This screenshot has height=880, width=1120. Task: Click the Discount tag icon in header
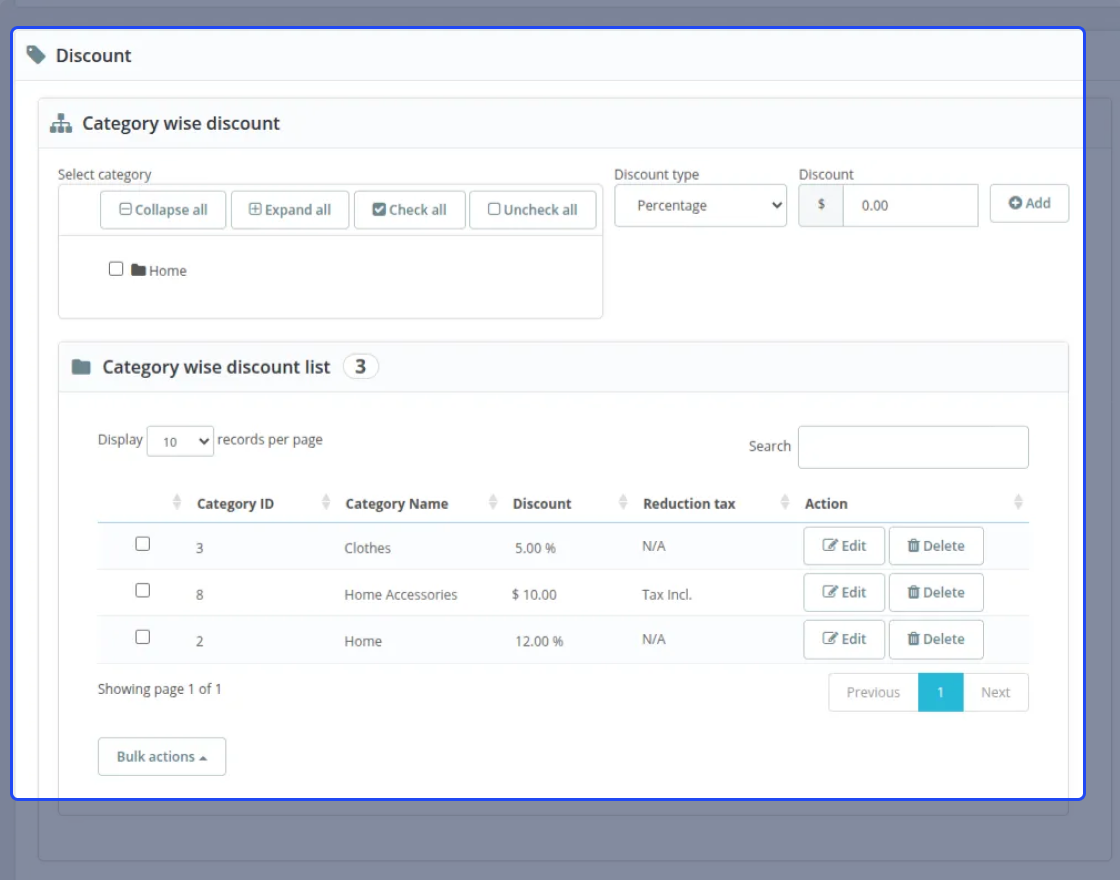tap(36, 55)
